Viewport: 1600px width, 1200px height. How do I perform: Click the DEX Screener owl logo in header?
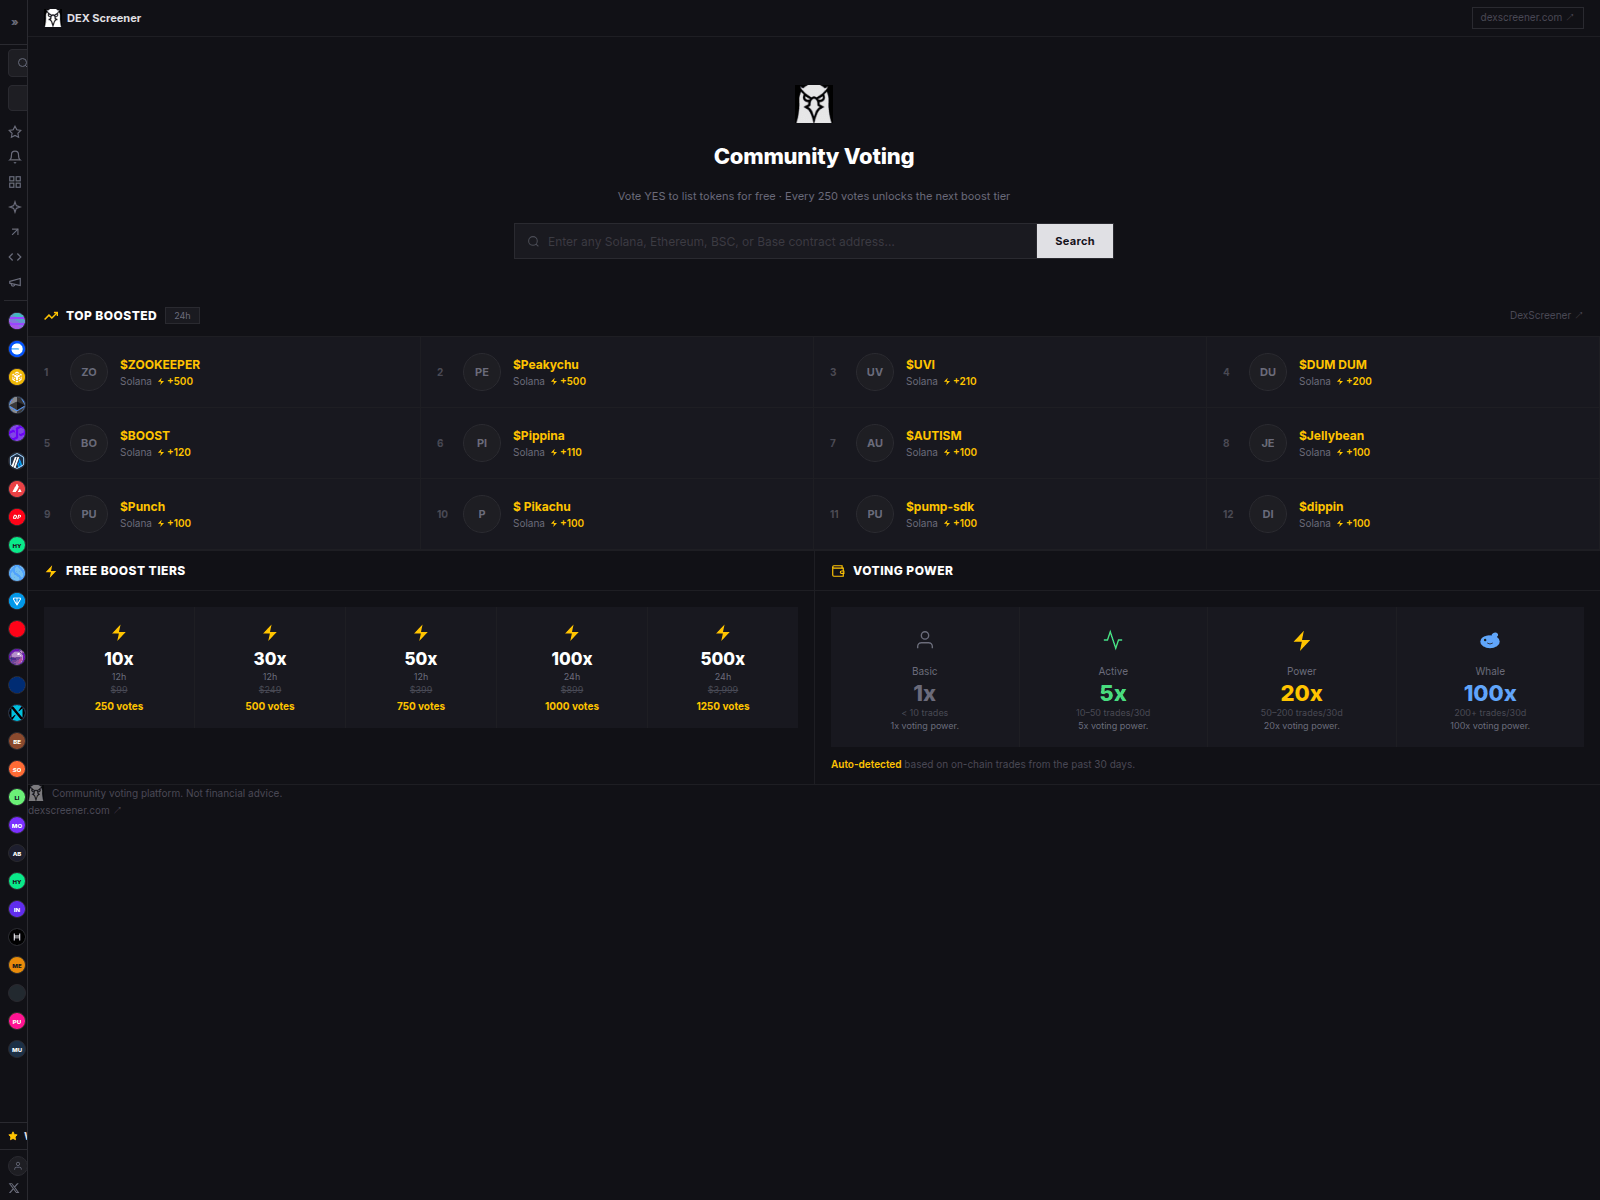click(x=53, y=18)
